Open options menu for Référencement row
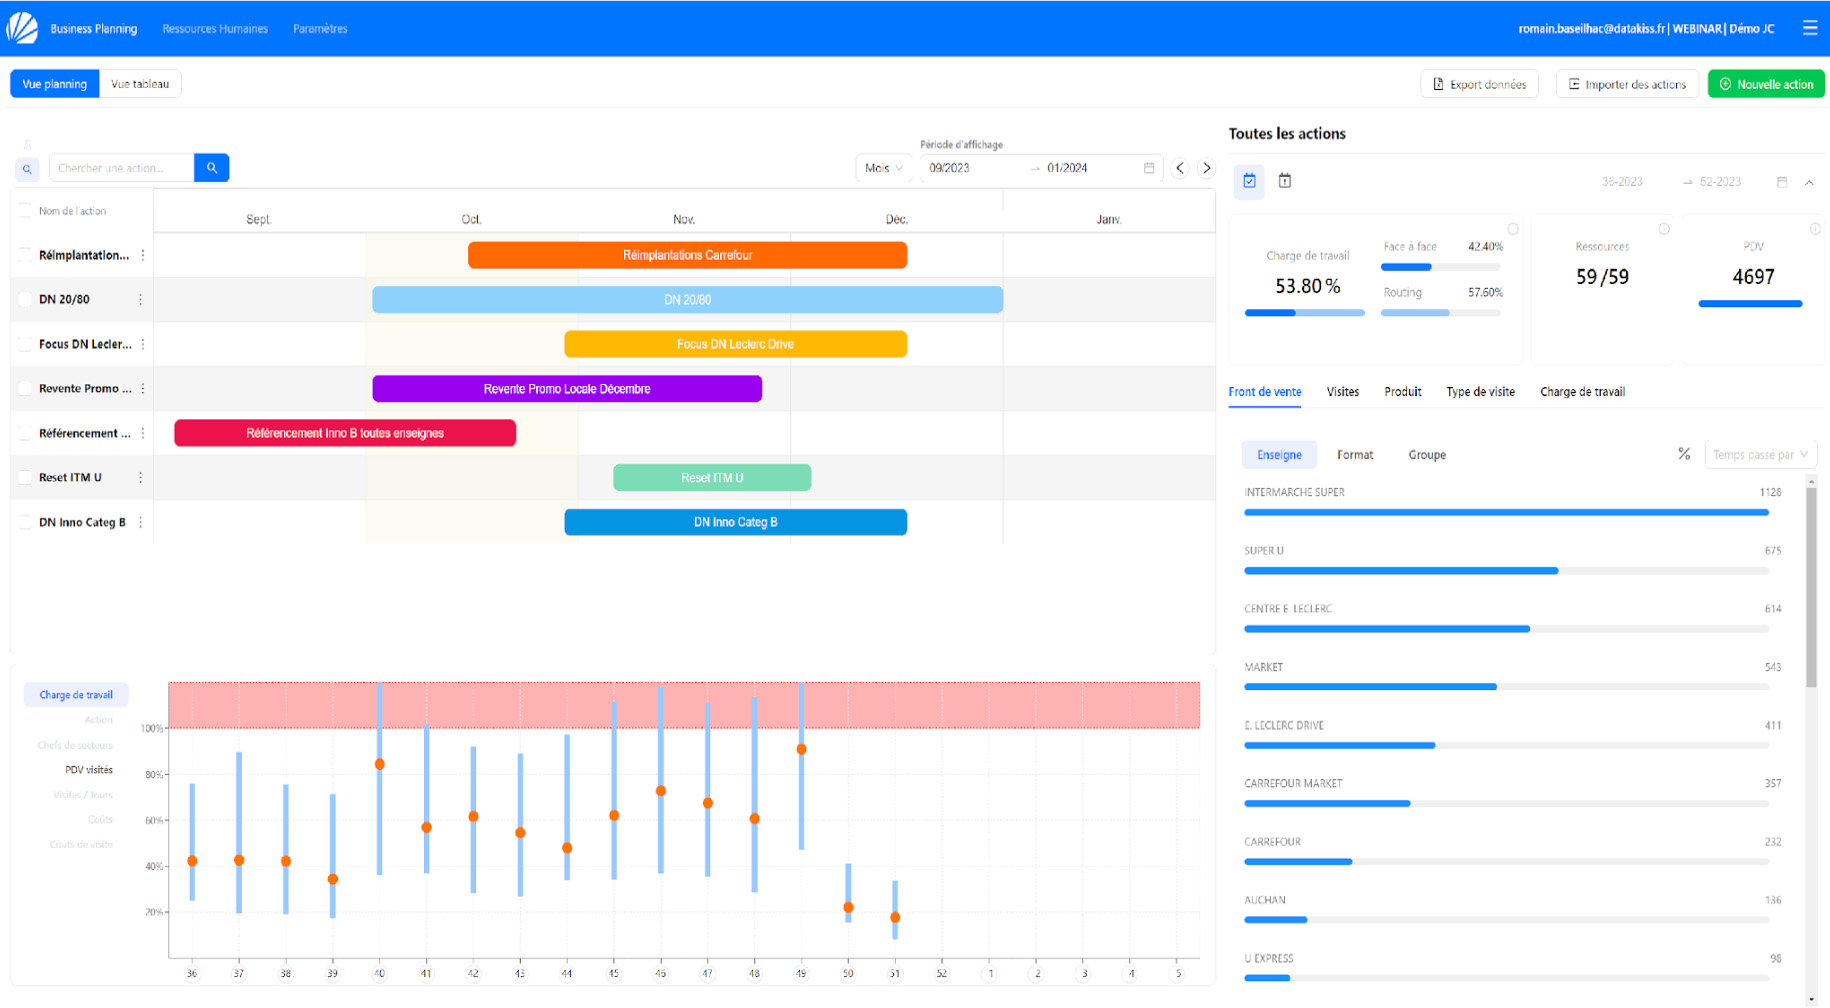 [143, 433]
